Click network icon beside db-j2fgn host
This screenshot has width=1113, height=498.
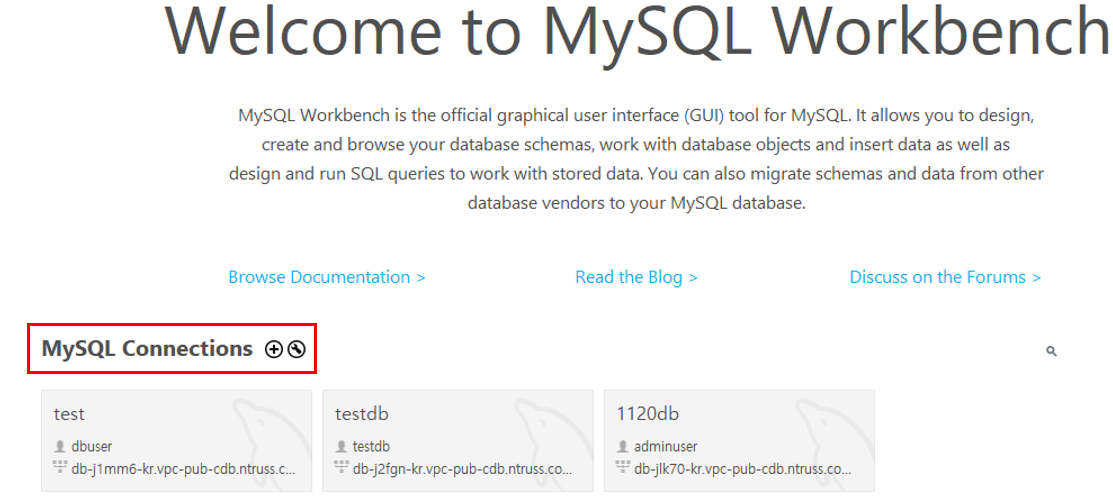coord(341,467)
